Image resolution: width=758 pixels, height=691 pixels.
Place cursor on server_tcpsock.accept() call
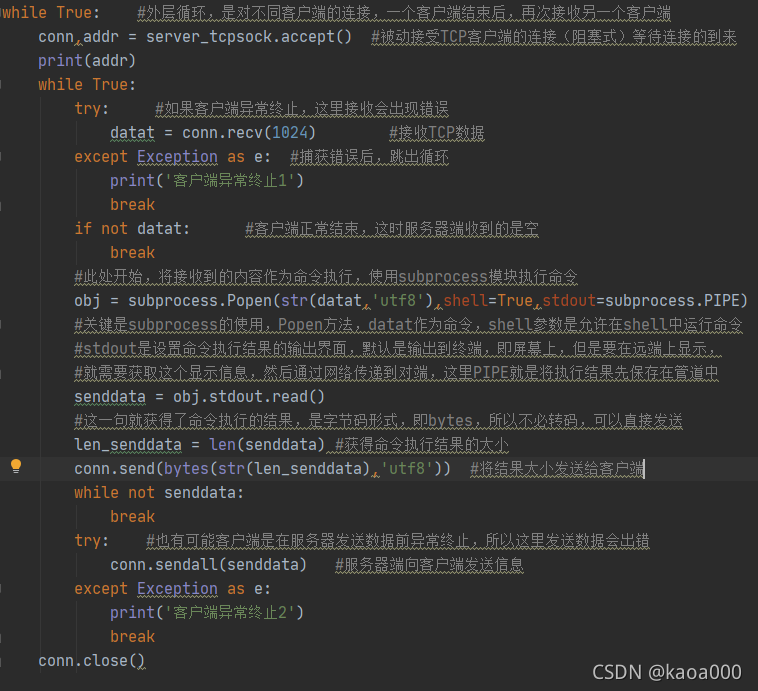coord(249,37)
